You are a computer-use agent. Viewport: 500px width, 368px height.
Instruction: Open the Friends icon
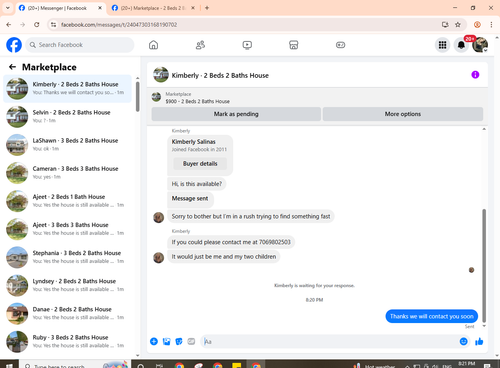pos(200,45)
